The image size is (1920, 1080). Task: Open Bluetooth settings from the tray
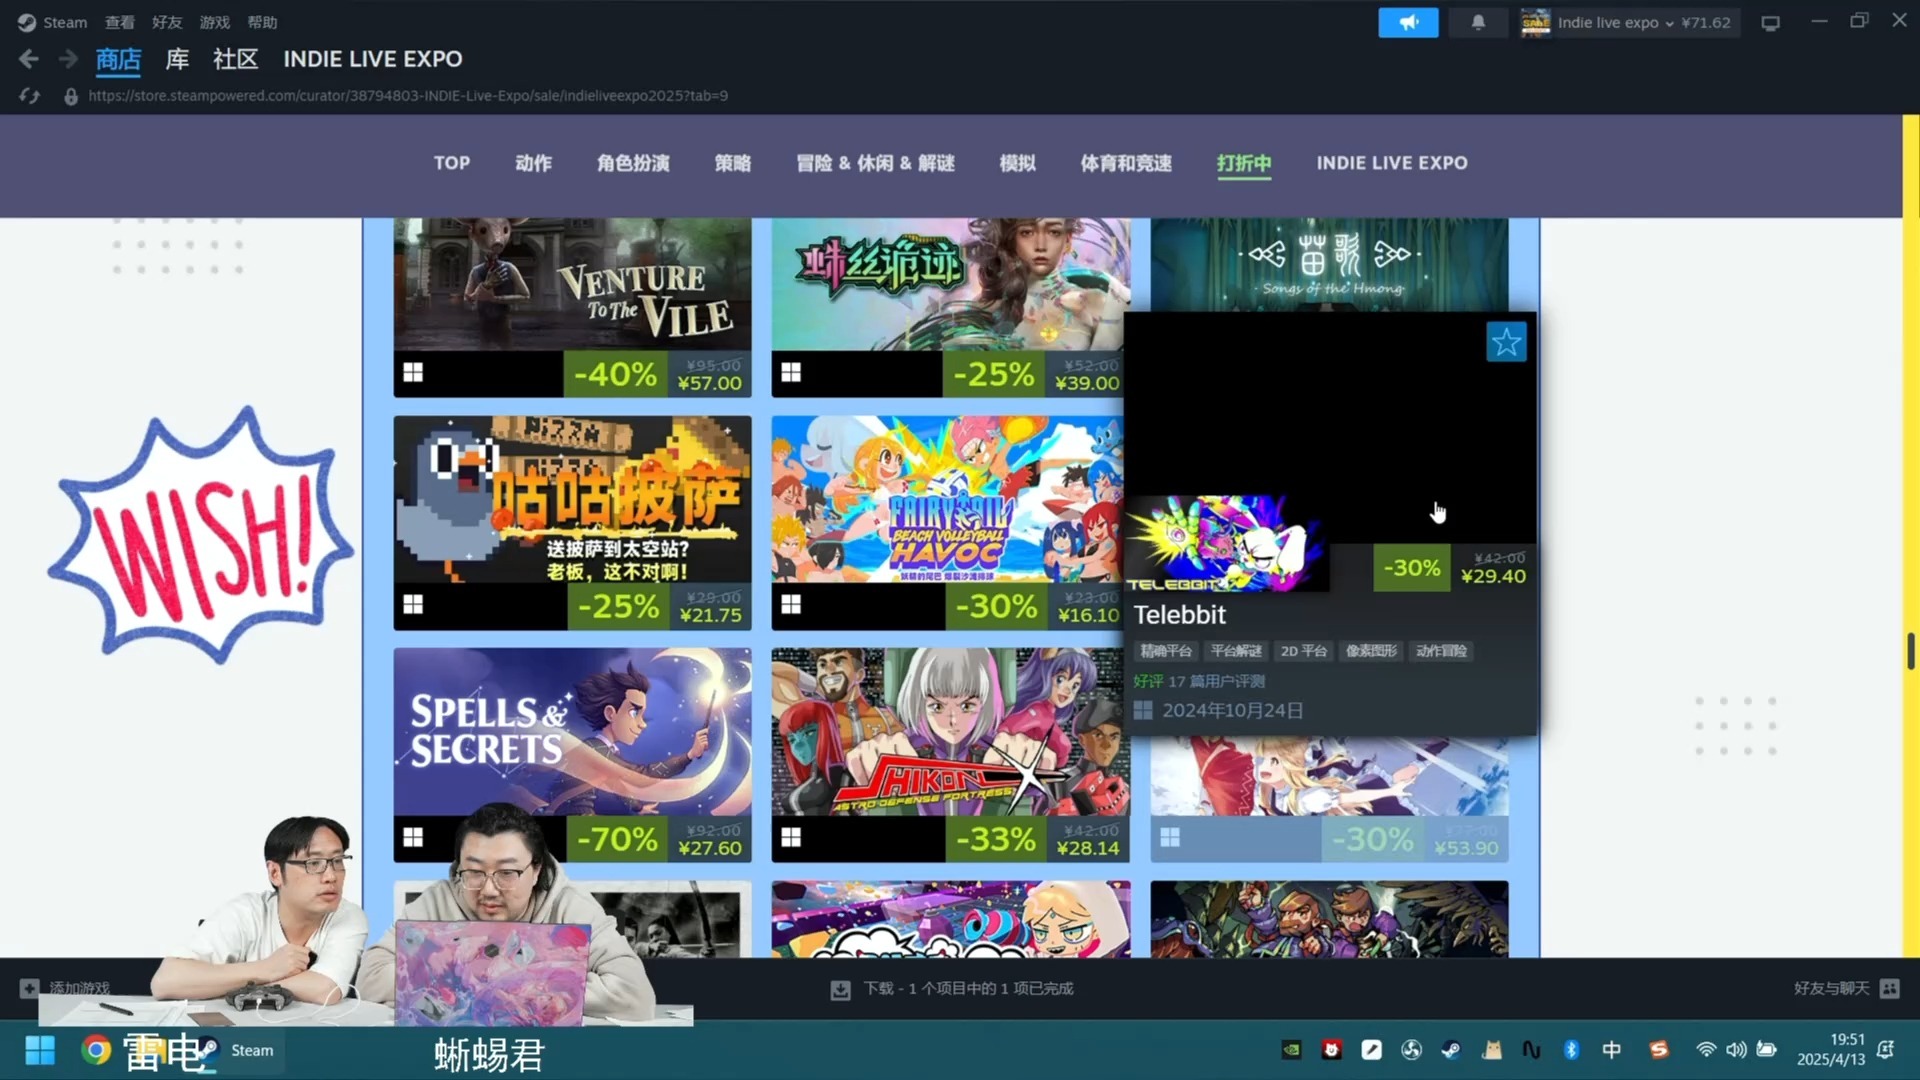tap(1571, 1050)
